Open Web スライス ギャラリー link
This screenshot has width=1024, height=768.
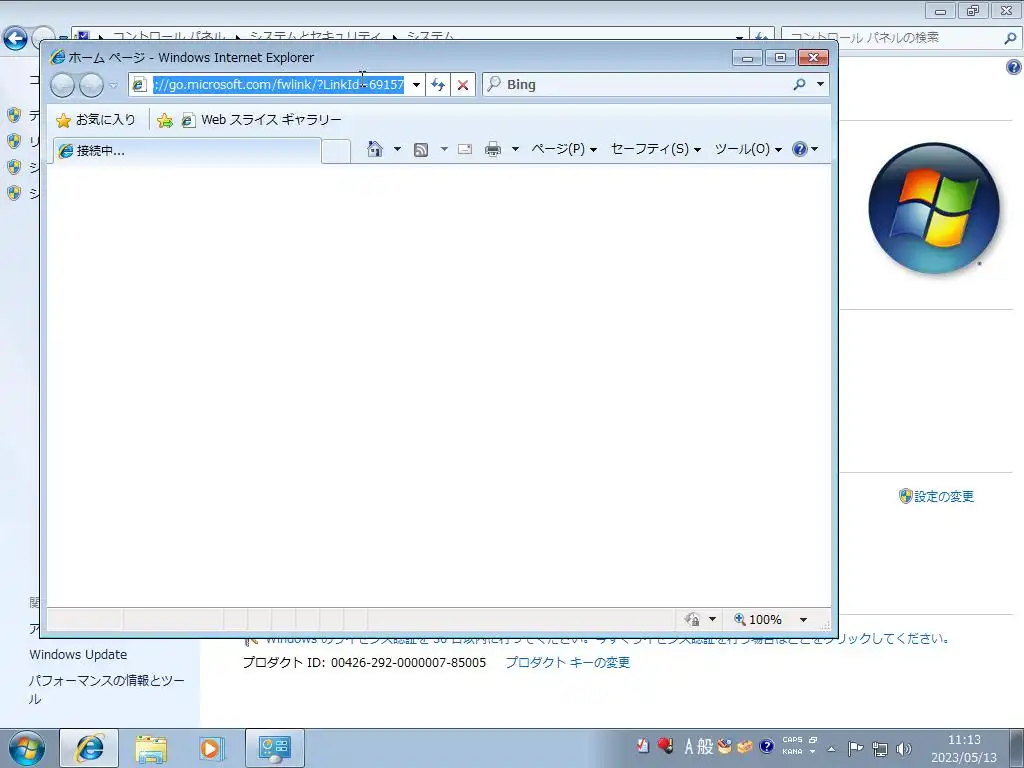262,120
